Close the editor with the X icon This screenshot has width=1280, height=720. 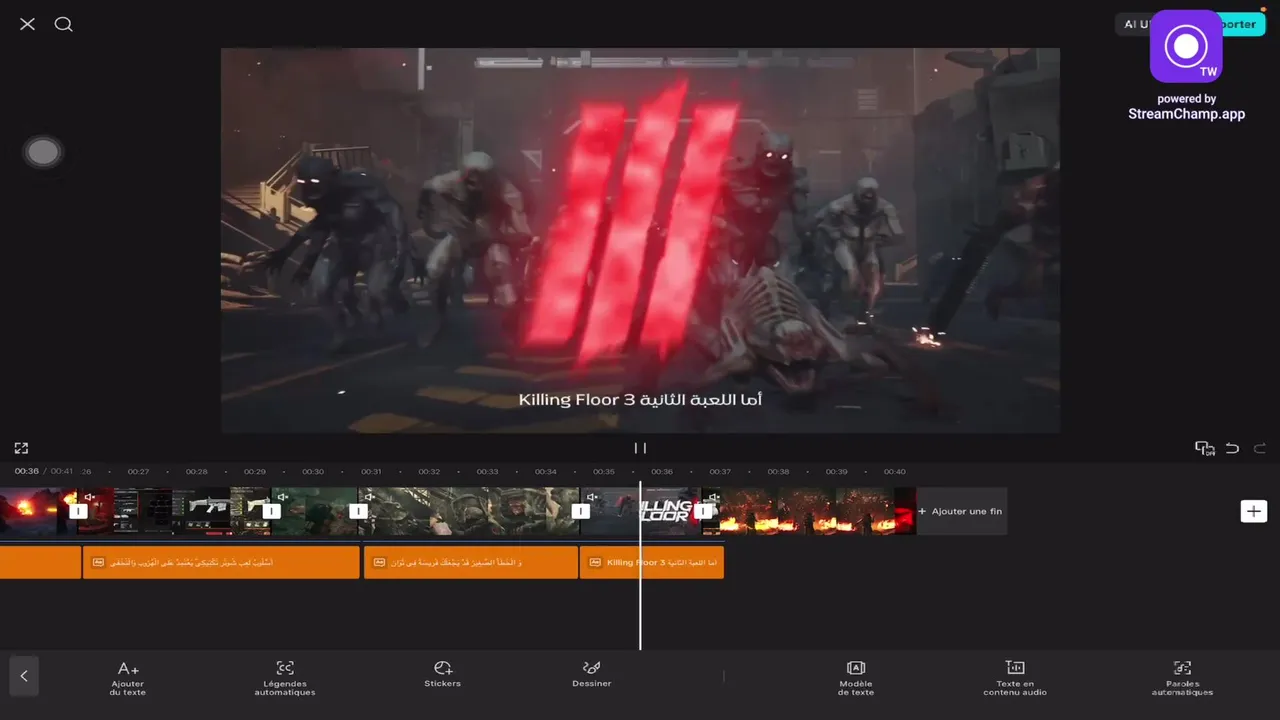27,24
